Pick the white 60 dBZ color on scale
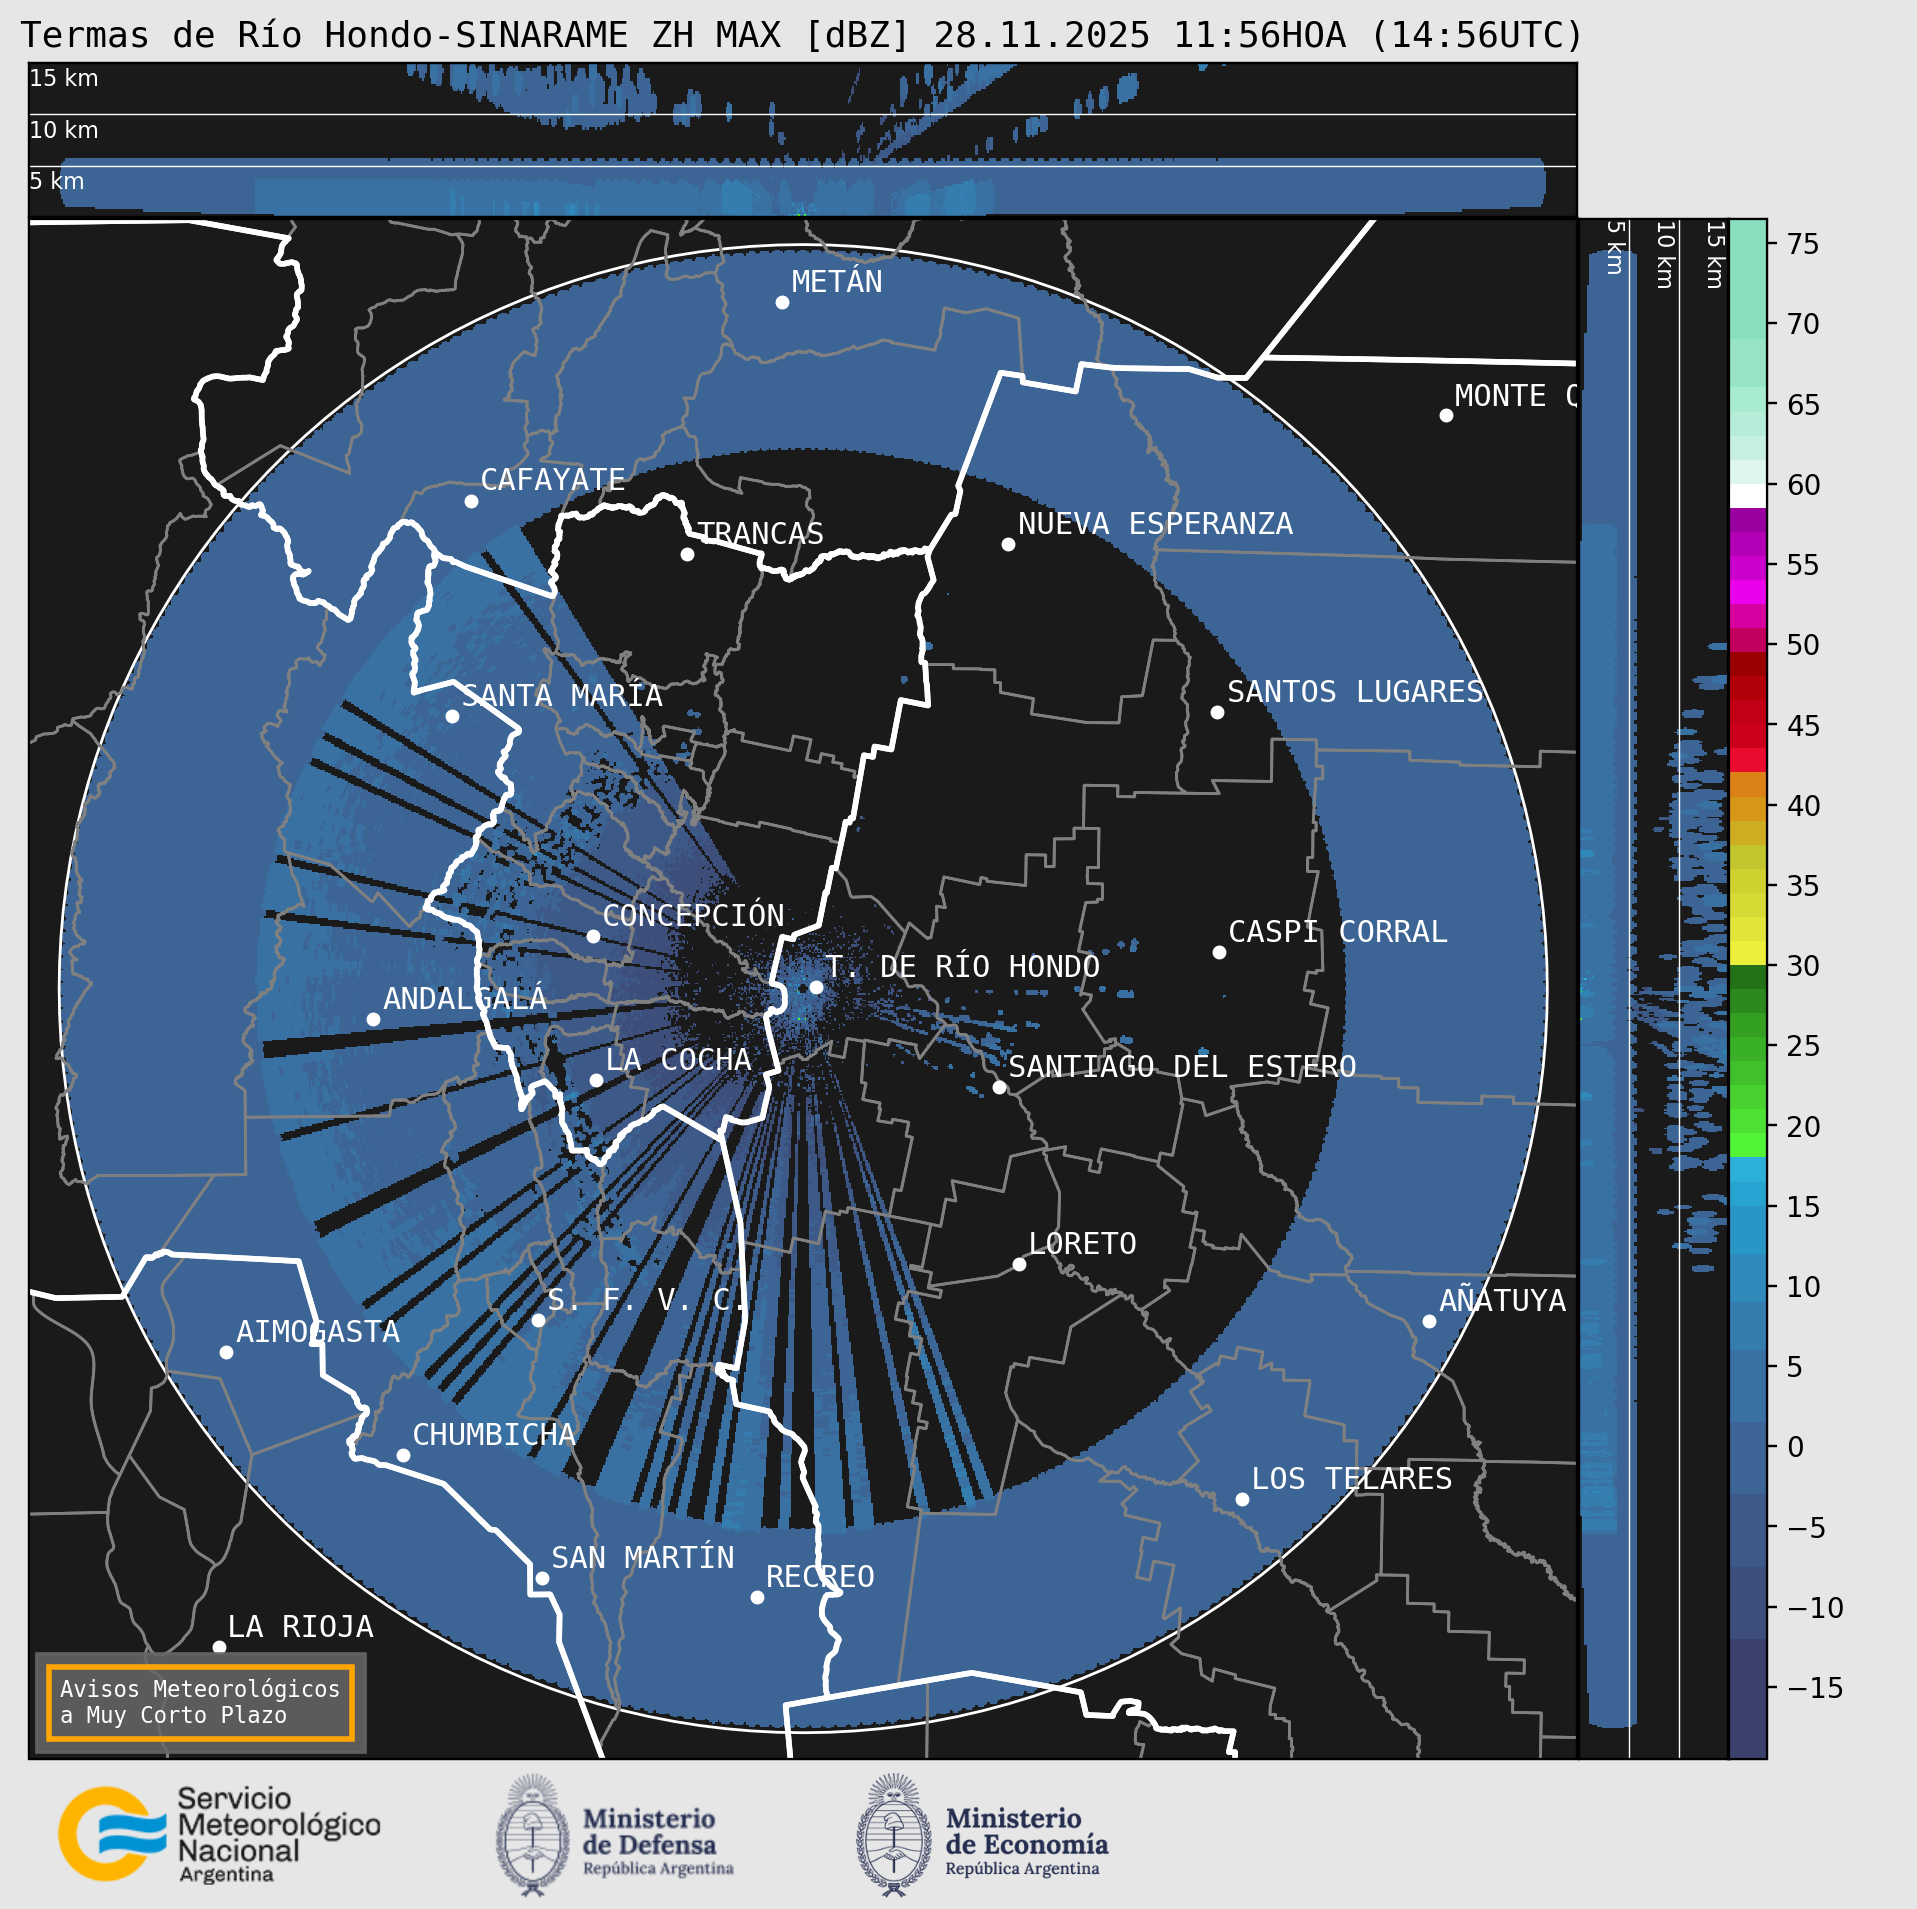The height and width of the screenshot is (1909, 1917). tap(1747, 496)
